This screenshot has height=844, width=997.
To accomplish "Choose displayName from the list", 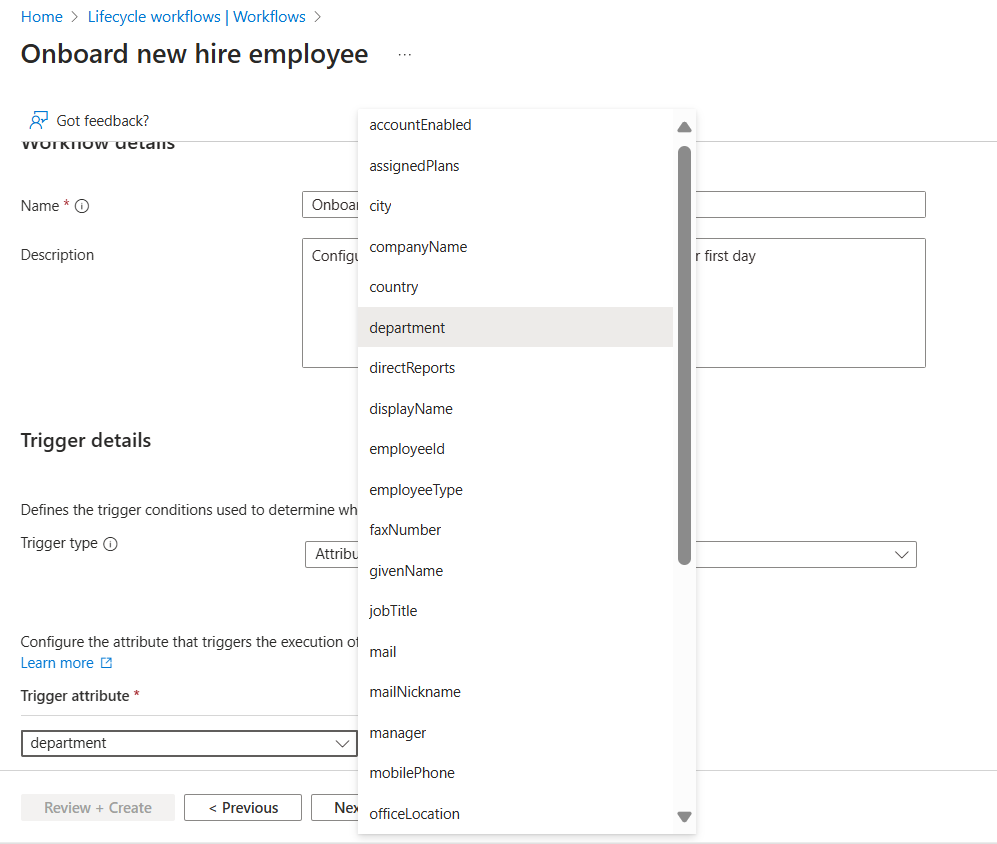I will [515, 409].
